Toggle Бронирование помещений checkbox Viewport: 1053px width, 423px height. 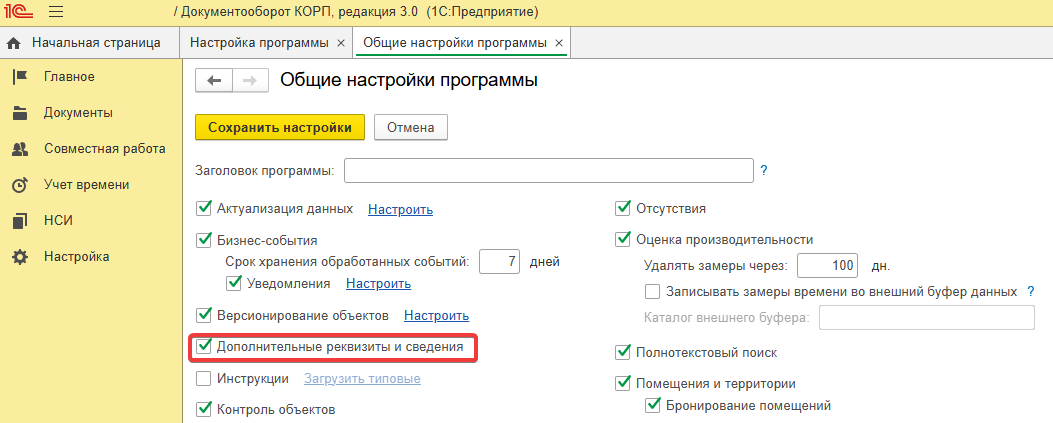(652, 406)
